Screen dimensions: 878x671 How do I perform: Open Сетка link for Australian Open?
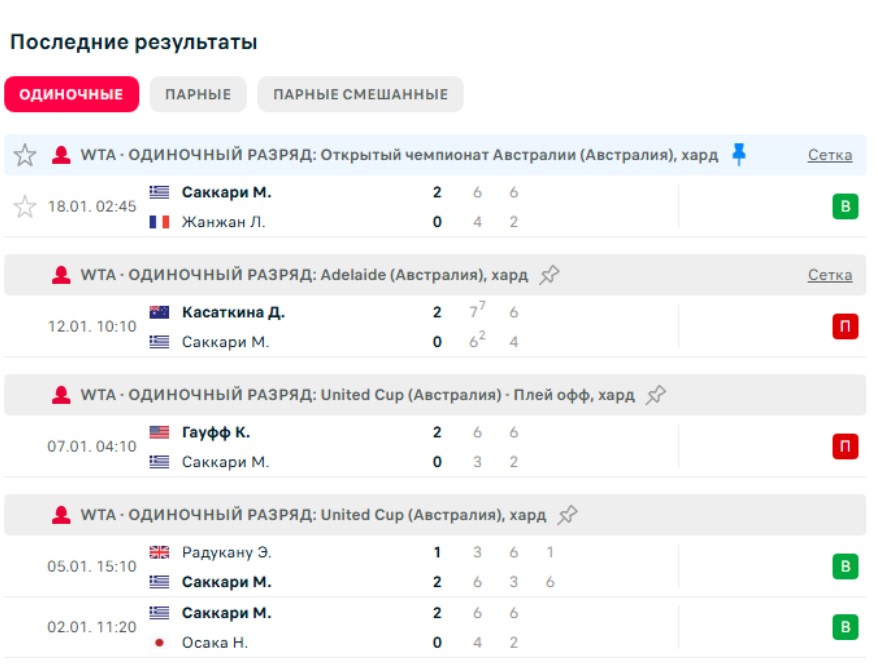tap(830, 155)
